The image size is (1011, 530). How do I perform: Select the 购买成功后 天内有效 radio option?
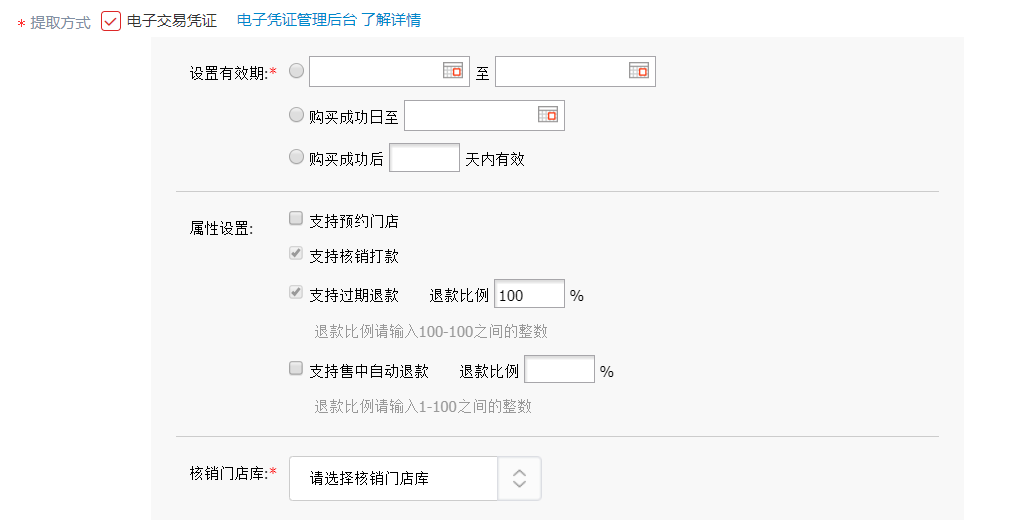pyautogui.click(x=296, y=157)
